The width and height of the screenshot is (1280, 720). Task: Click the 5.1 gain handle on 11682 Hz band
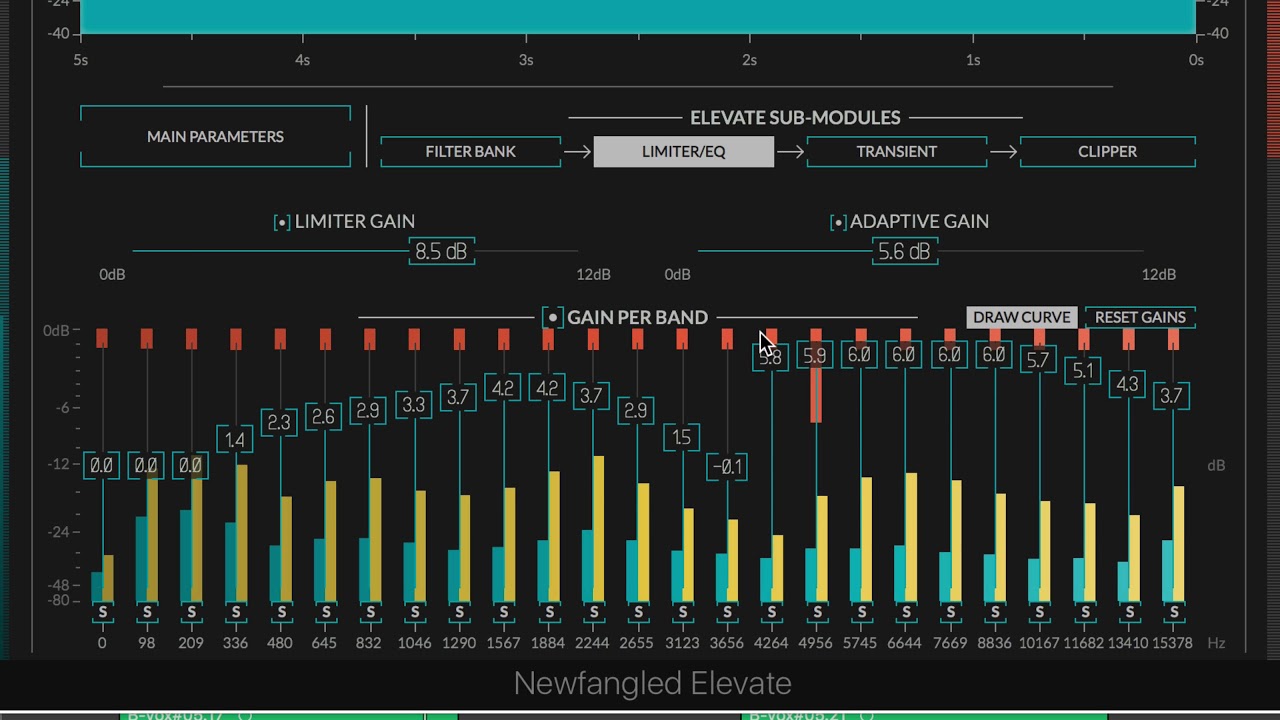click(1083, 371)
